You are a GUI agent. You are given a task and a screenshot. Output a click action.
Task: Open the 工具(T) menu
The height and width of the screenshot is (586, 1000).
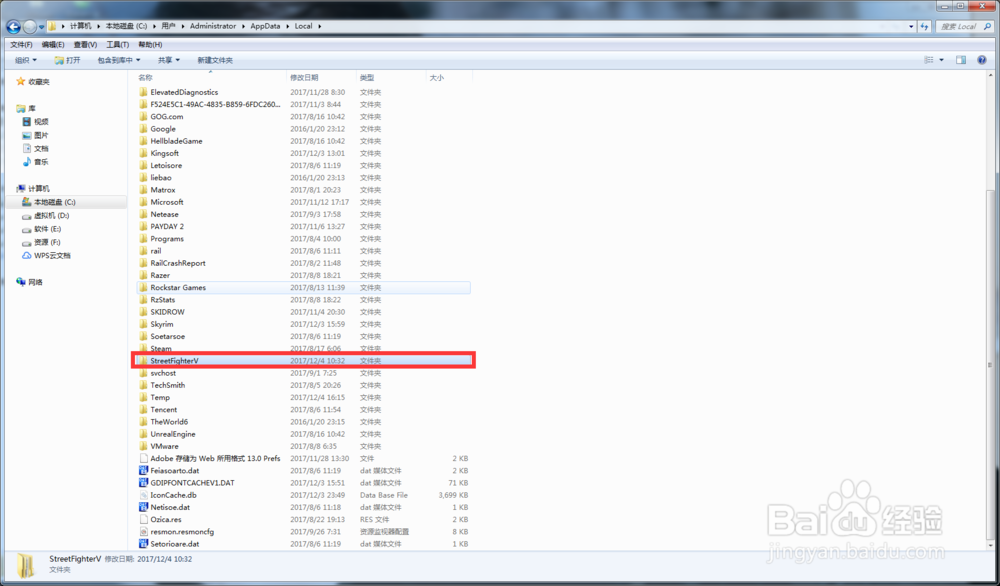tap(117, 45)
